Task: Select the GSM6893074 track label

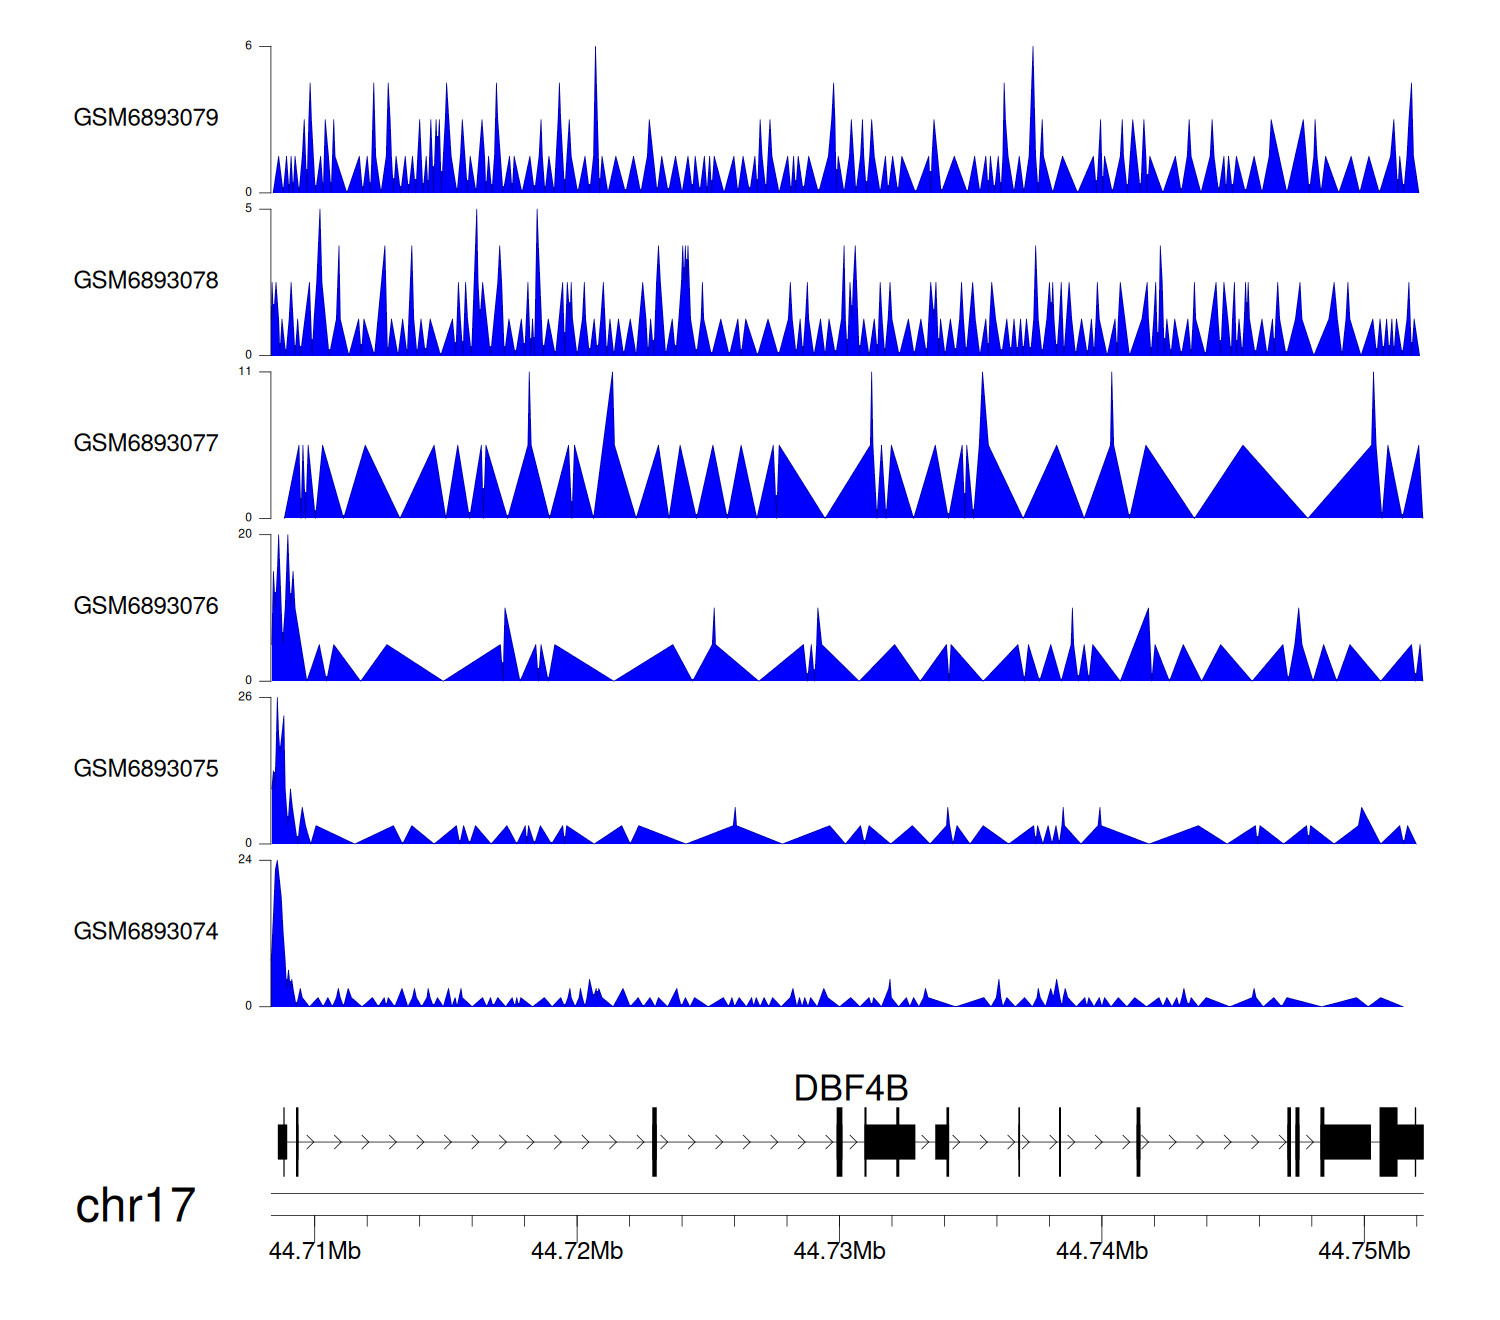Action: tap(146, 932)
